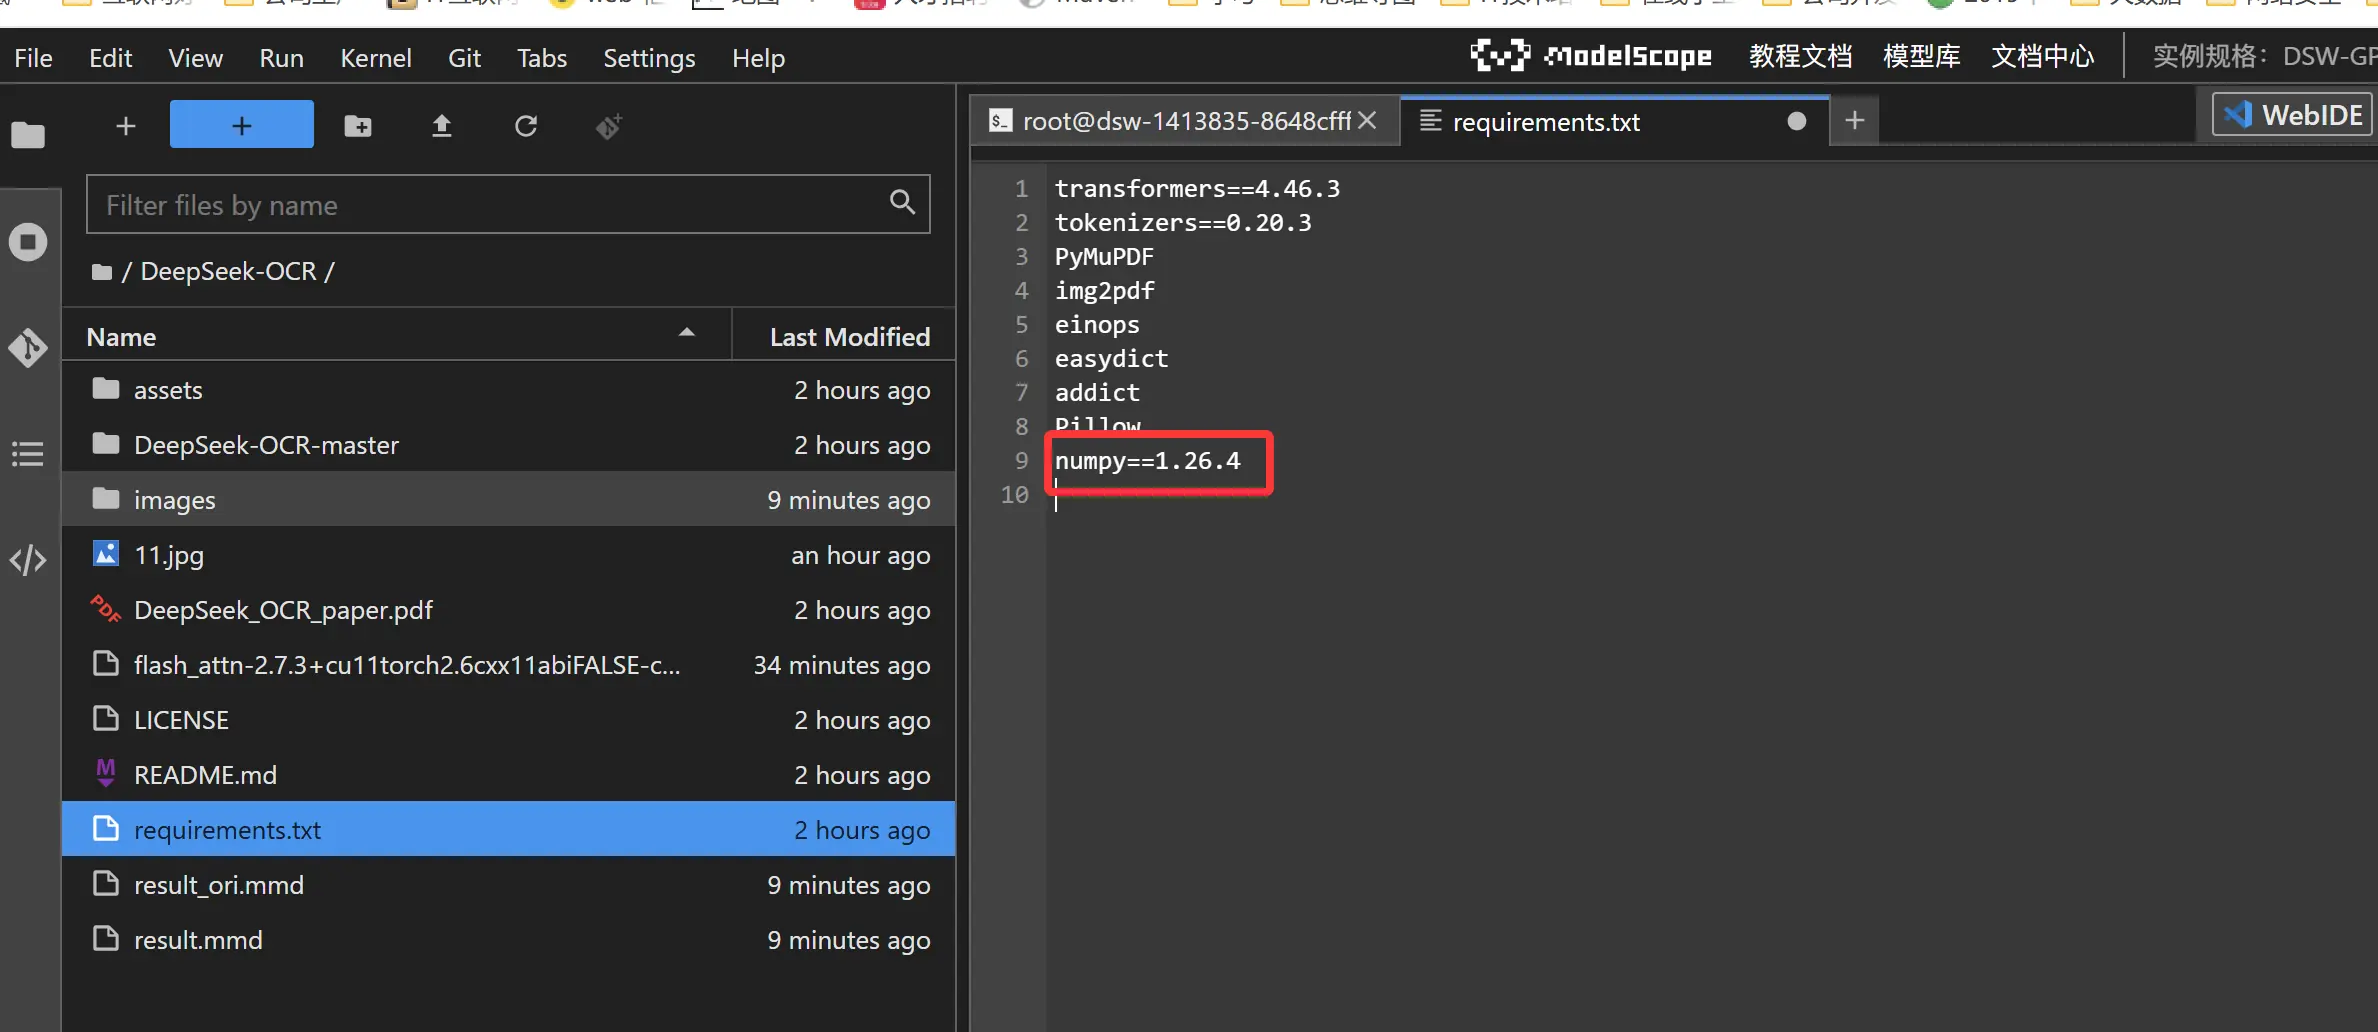The width and height of the screenshot is (2378, 1032).
Task: Open the Git sidebar panel
Action: point(28,348)
